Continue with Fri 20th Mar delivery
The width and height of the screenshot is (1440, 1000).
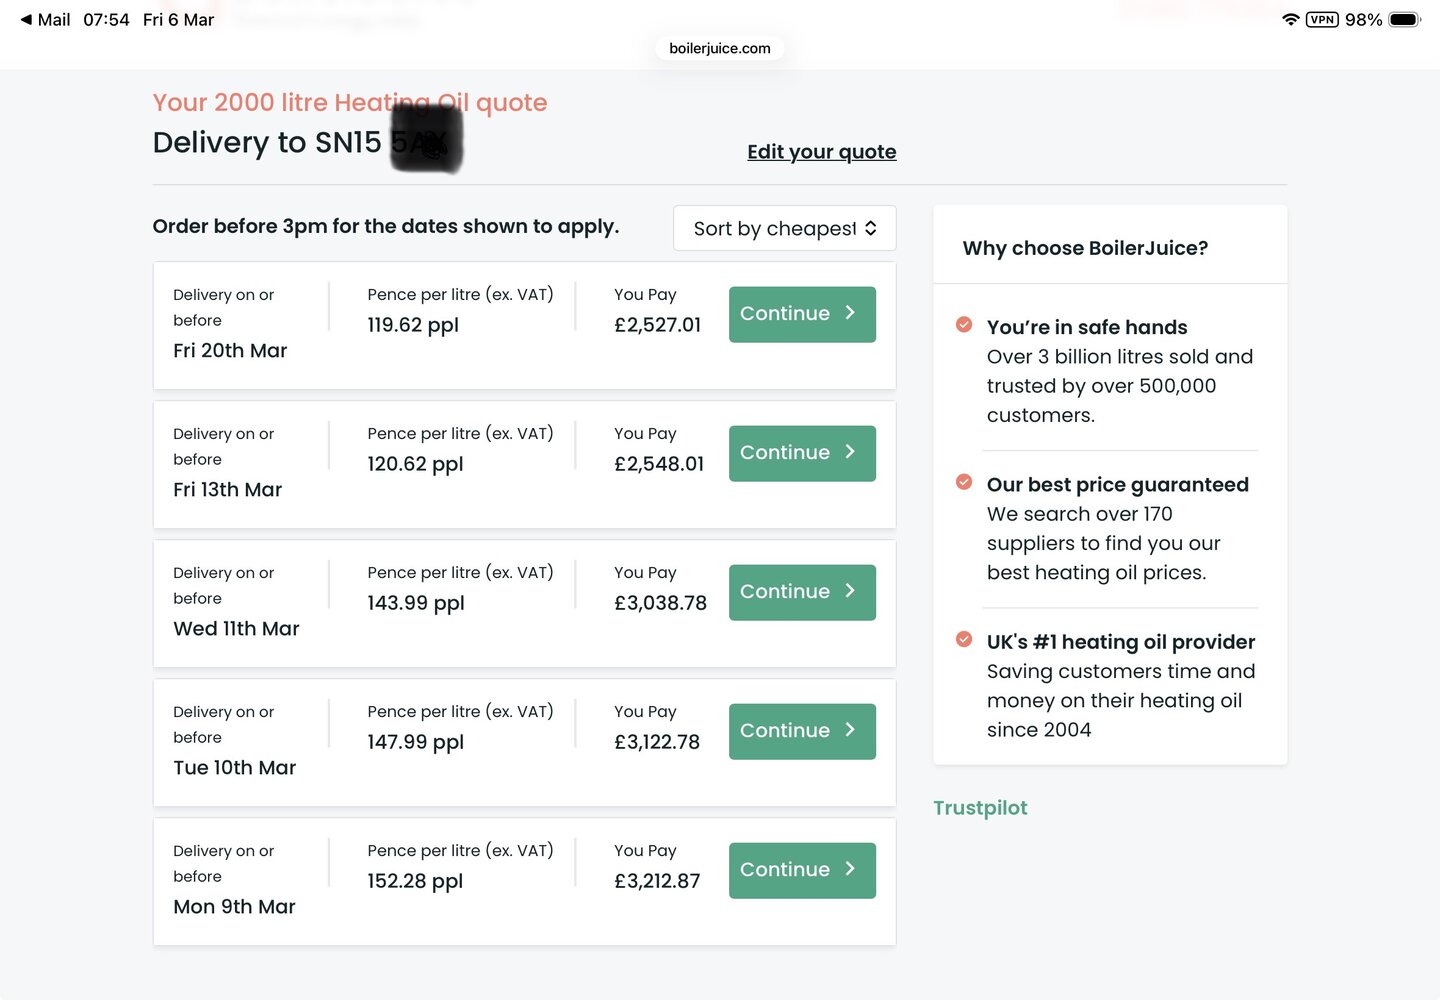802,314
